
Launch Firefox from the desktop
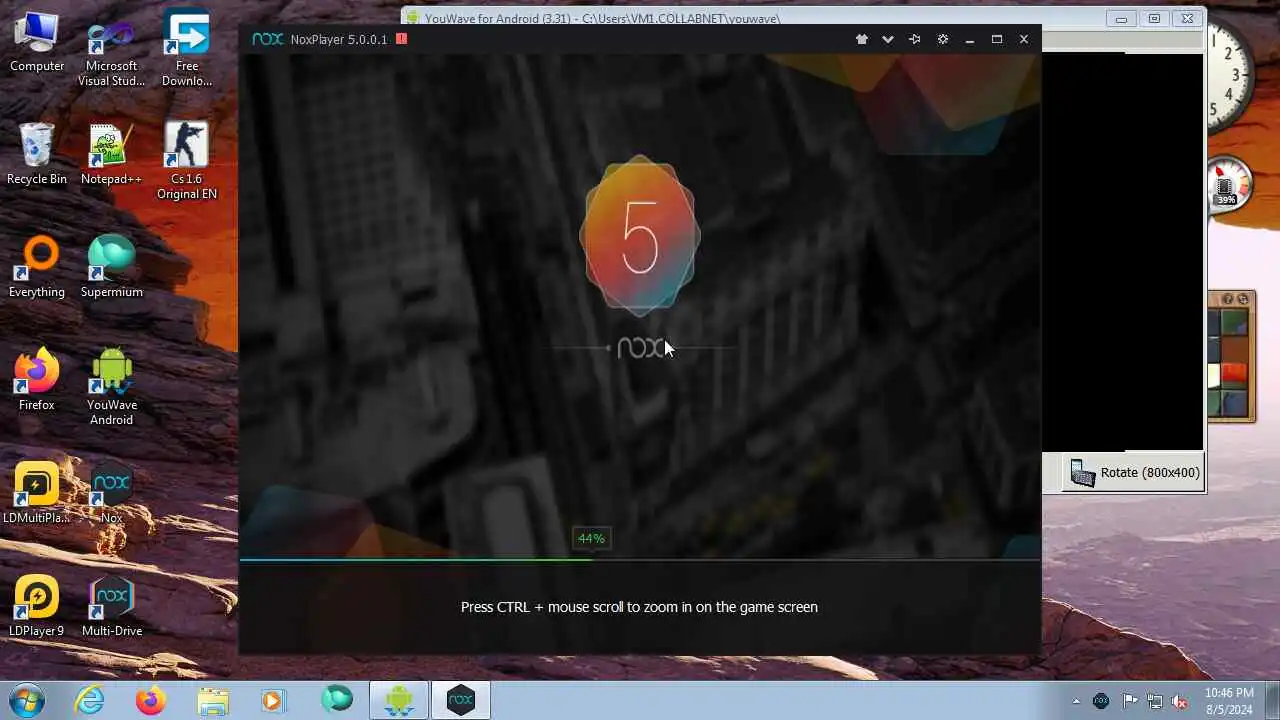tap(37, 380)
